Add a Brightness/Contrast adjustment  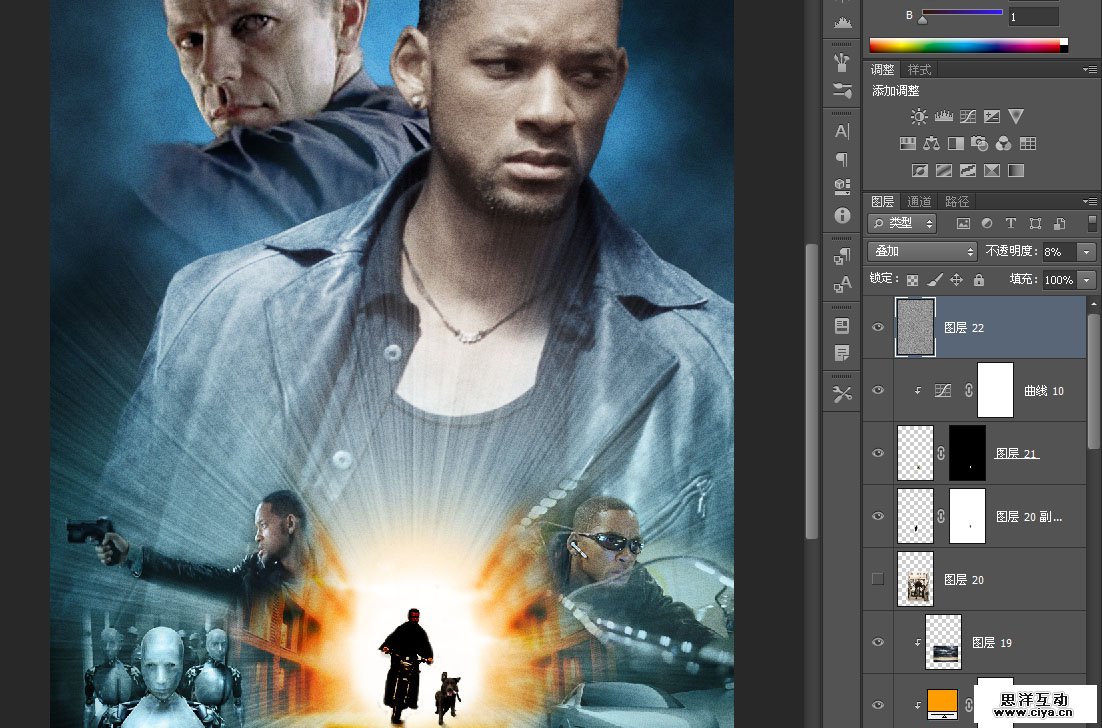[919, 117]
